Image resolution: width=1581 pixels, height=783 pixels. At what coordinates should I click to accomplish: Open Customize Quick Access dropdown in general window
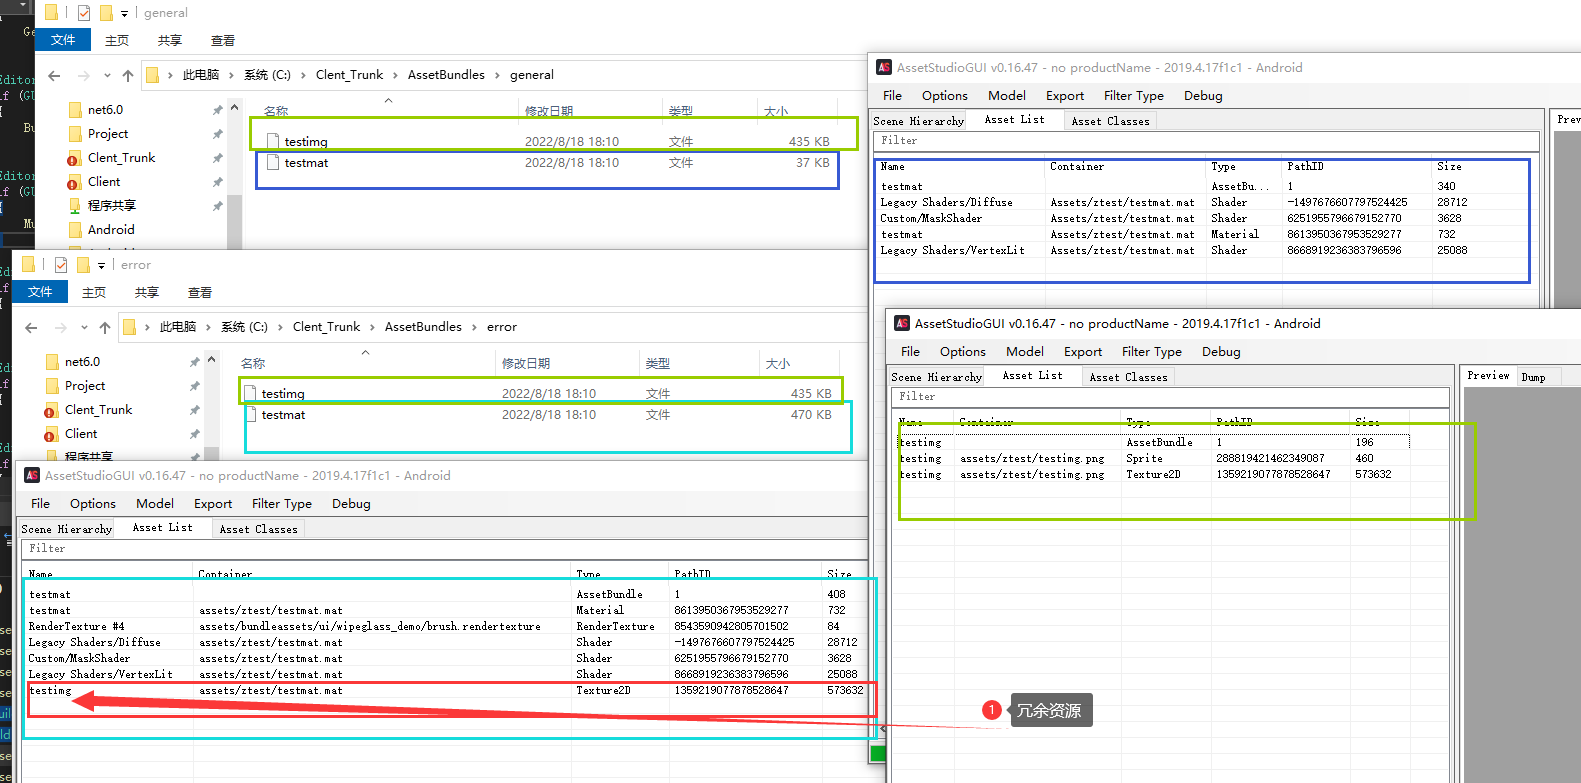[124, 13]
